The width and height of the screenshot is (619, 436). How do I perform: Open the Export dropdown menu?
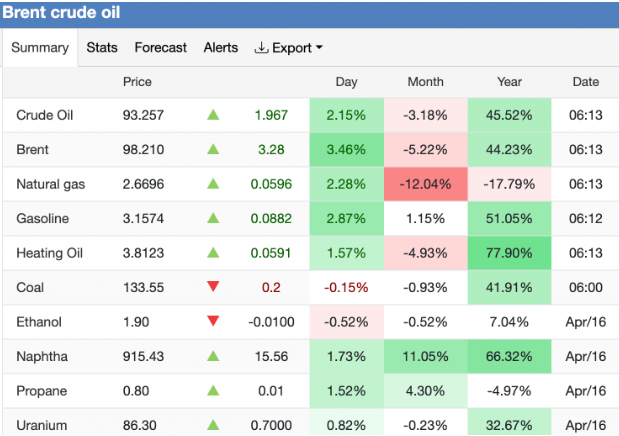point(289,48)
